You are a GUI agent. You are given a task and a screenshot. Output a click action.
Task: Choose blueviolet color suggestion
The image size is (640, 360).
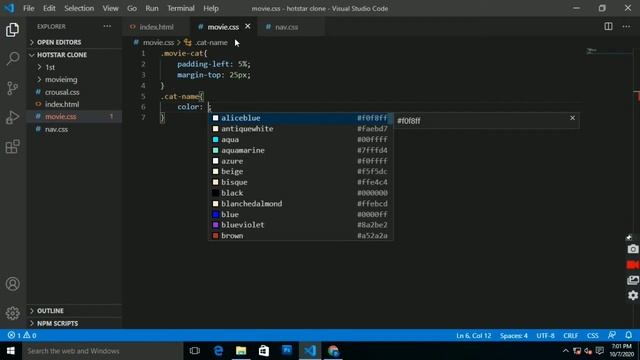pyautogui.click(x=301, y=225)
